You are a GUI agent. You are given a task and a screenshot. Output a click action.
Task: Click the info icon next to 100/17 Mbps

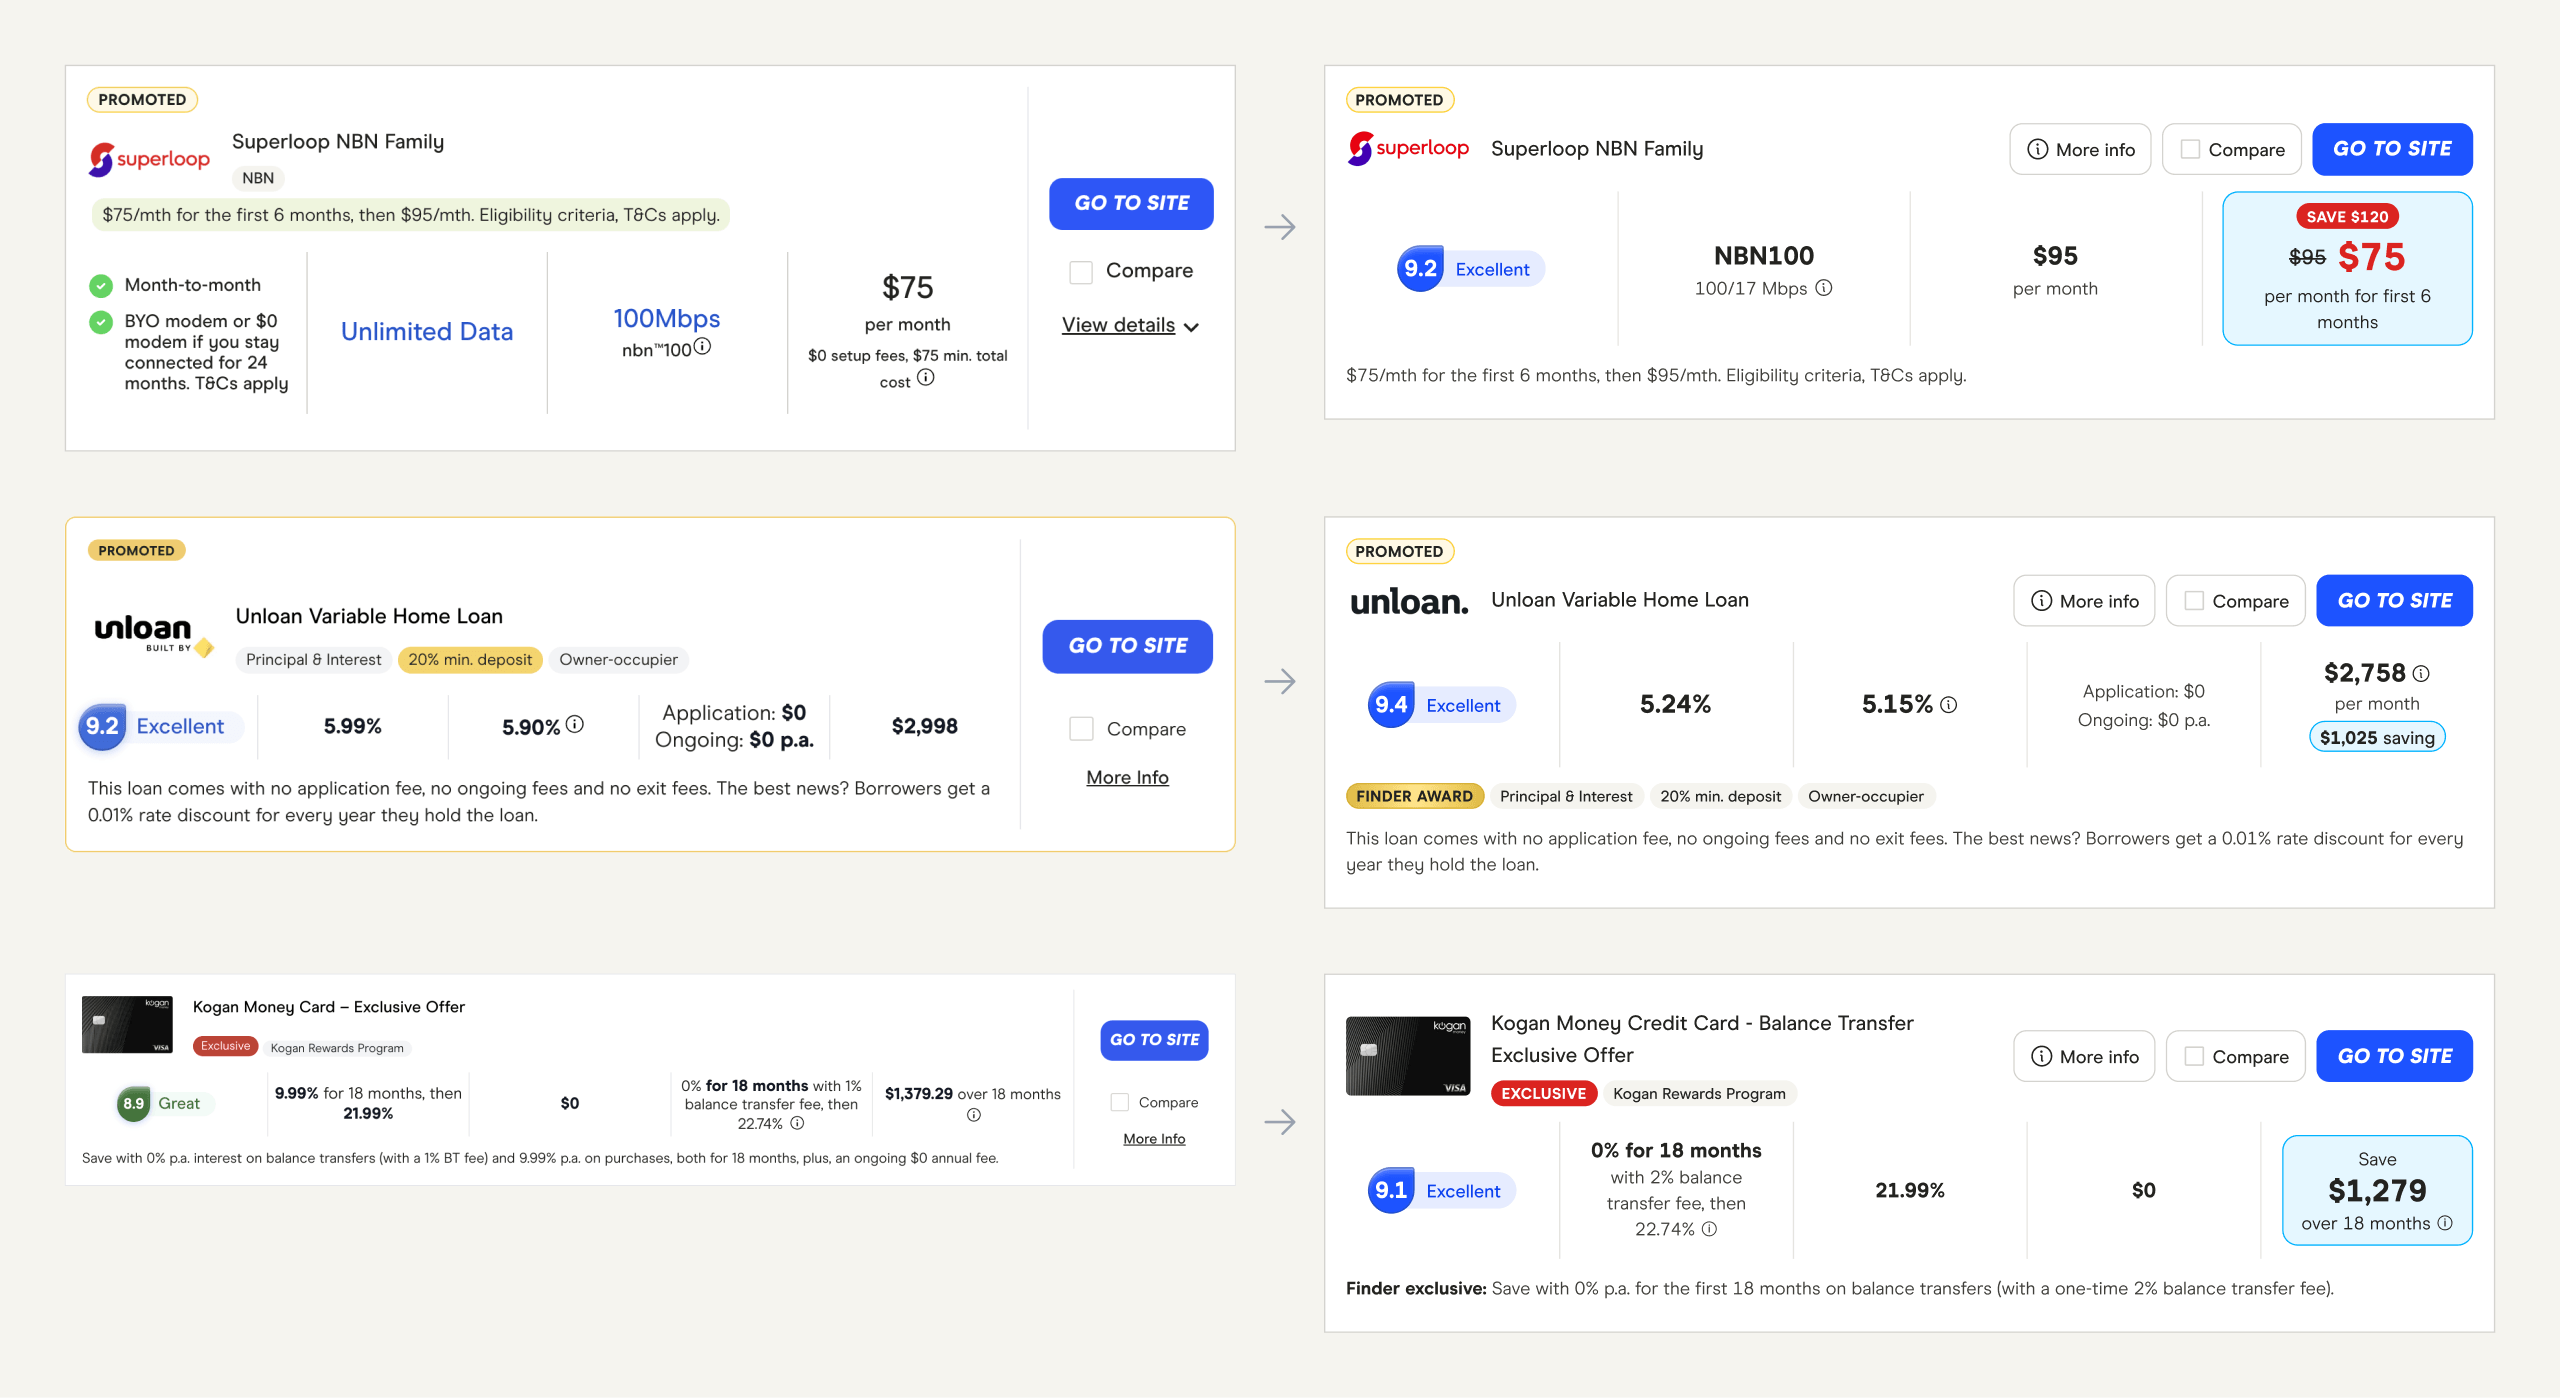tap(1824, 288)
